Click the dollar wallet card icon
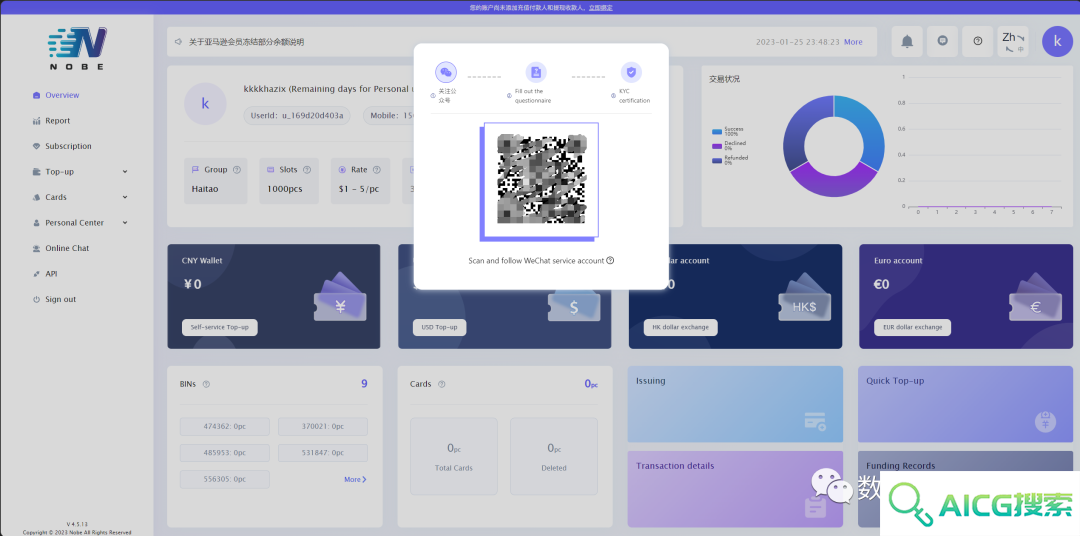 pos(574,307)
